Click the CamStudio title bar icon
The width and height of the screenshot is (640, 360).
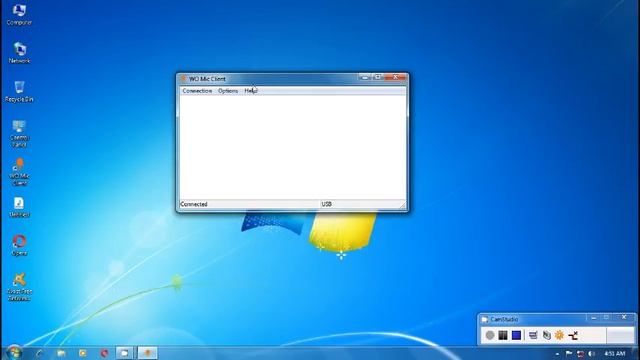click(x=484, y=319)
